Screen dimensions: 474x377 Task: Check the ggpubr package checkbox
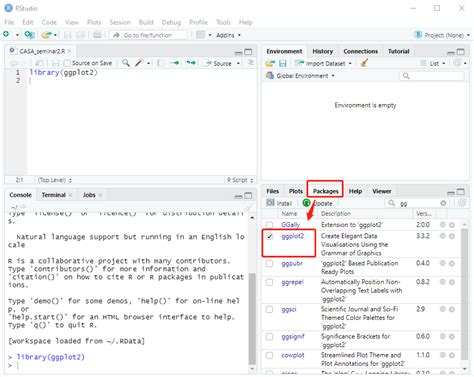pos(269,264)
